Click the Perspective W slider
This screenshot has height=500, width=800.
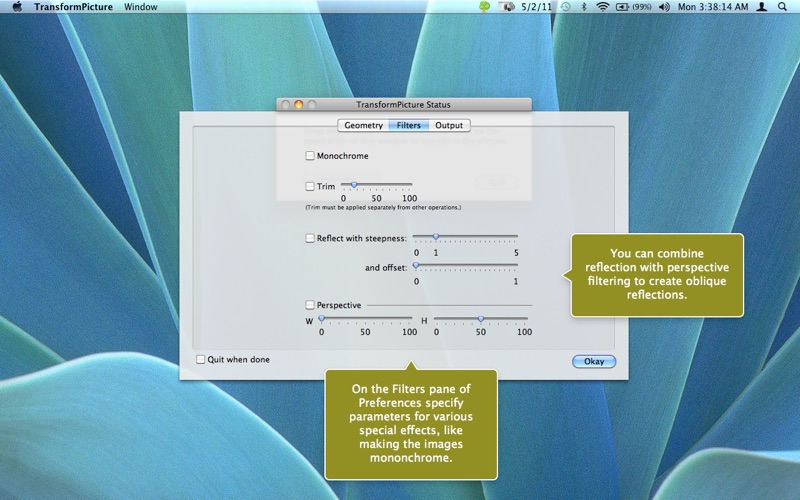[x=365, y=318]
